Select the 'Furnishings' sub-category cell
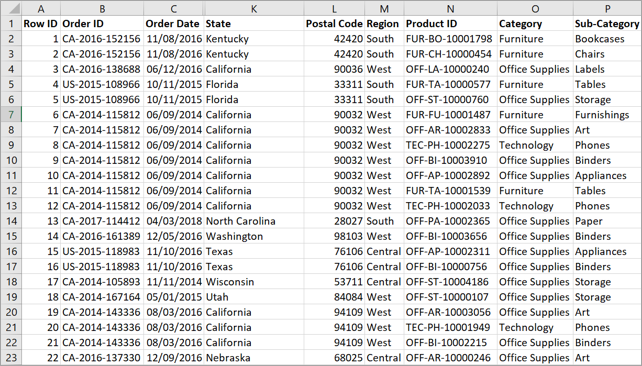The width and height of the screenshot is (642, 366). pos(607,115)
